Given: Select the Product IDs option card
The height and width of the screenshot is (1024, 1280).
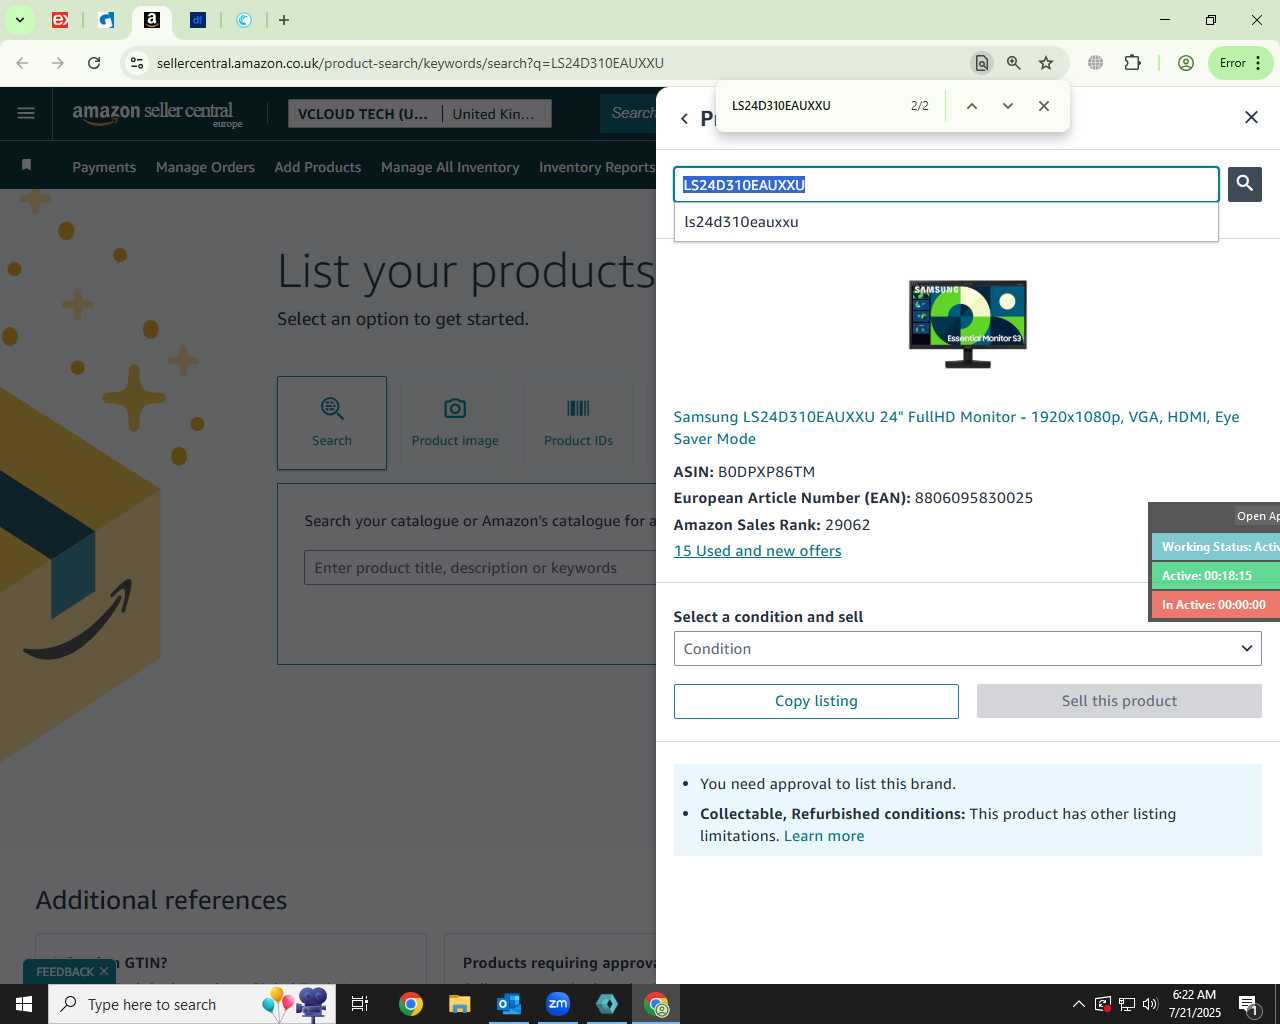Looking at the screenshot, I should click(578, 423).
